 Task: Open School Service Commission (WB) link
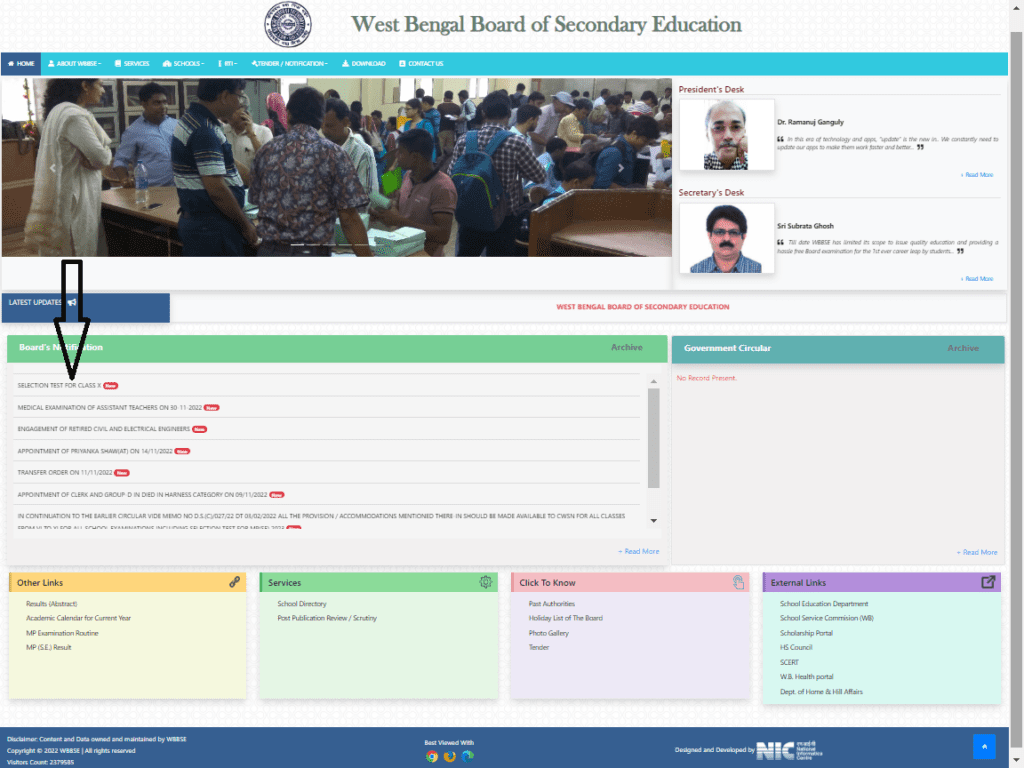coord(827,618)
